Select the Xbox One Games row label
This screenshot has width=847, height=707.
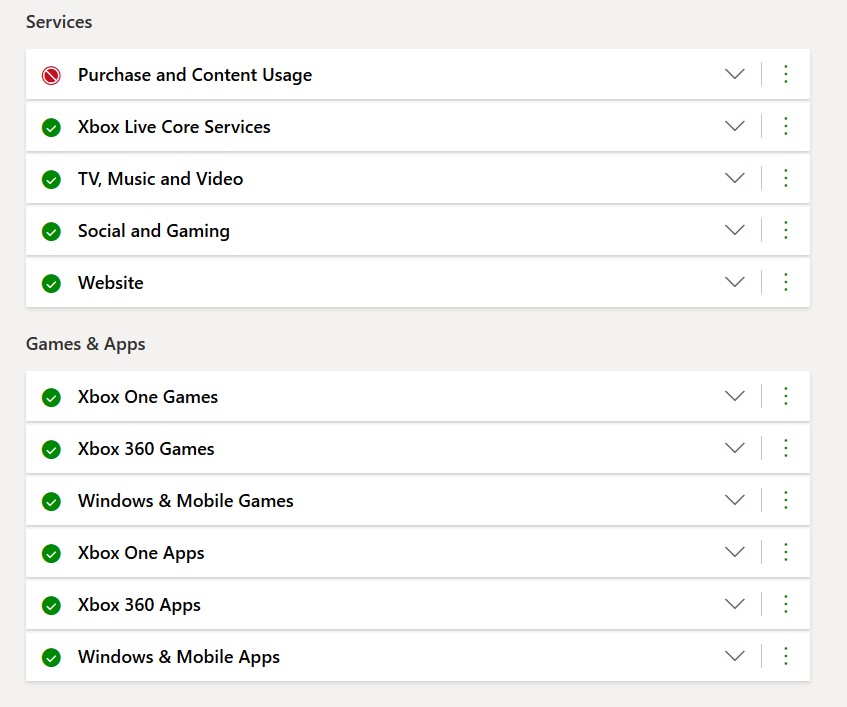coord(148,397)
